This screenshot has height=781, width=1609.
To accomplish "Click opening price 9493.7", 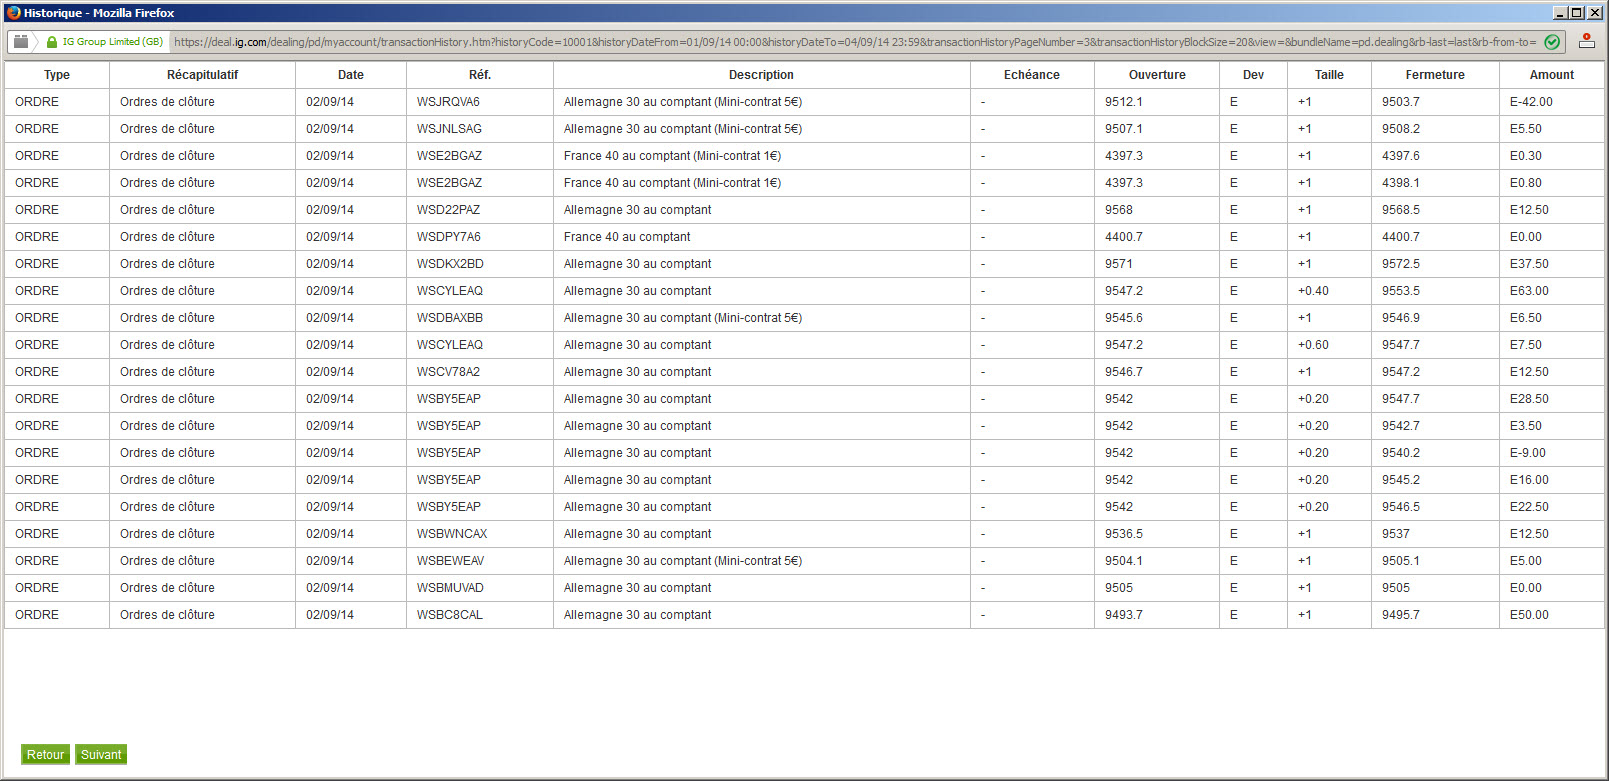I will [1124, 615].
